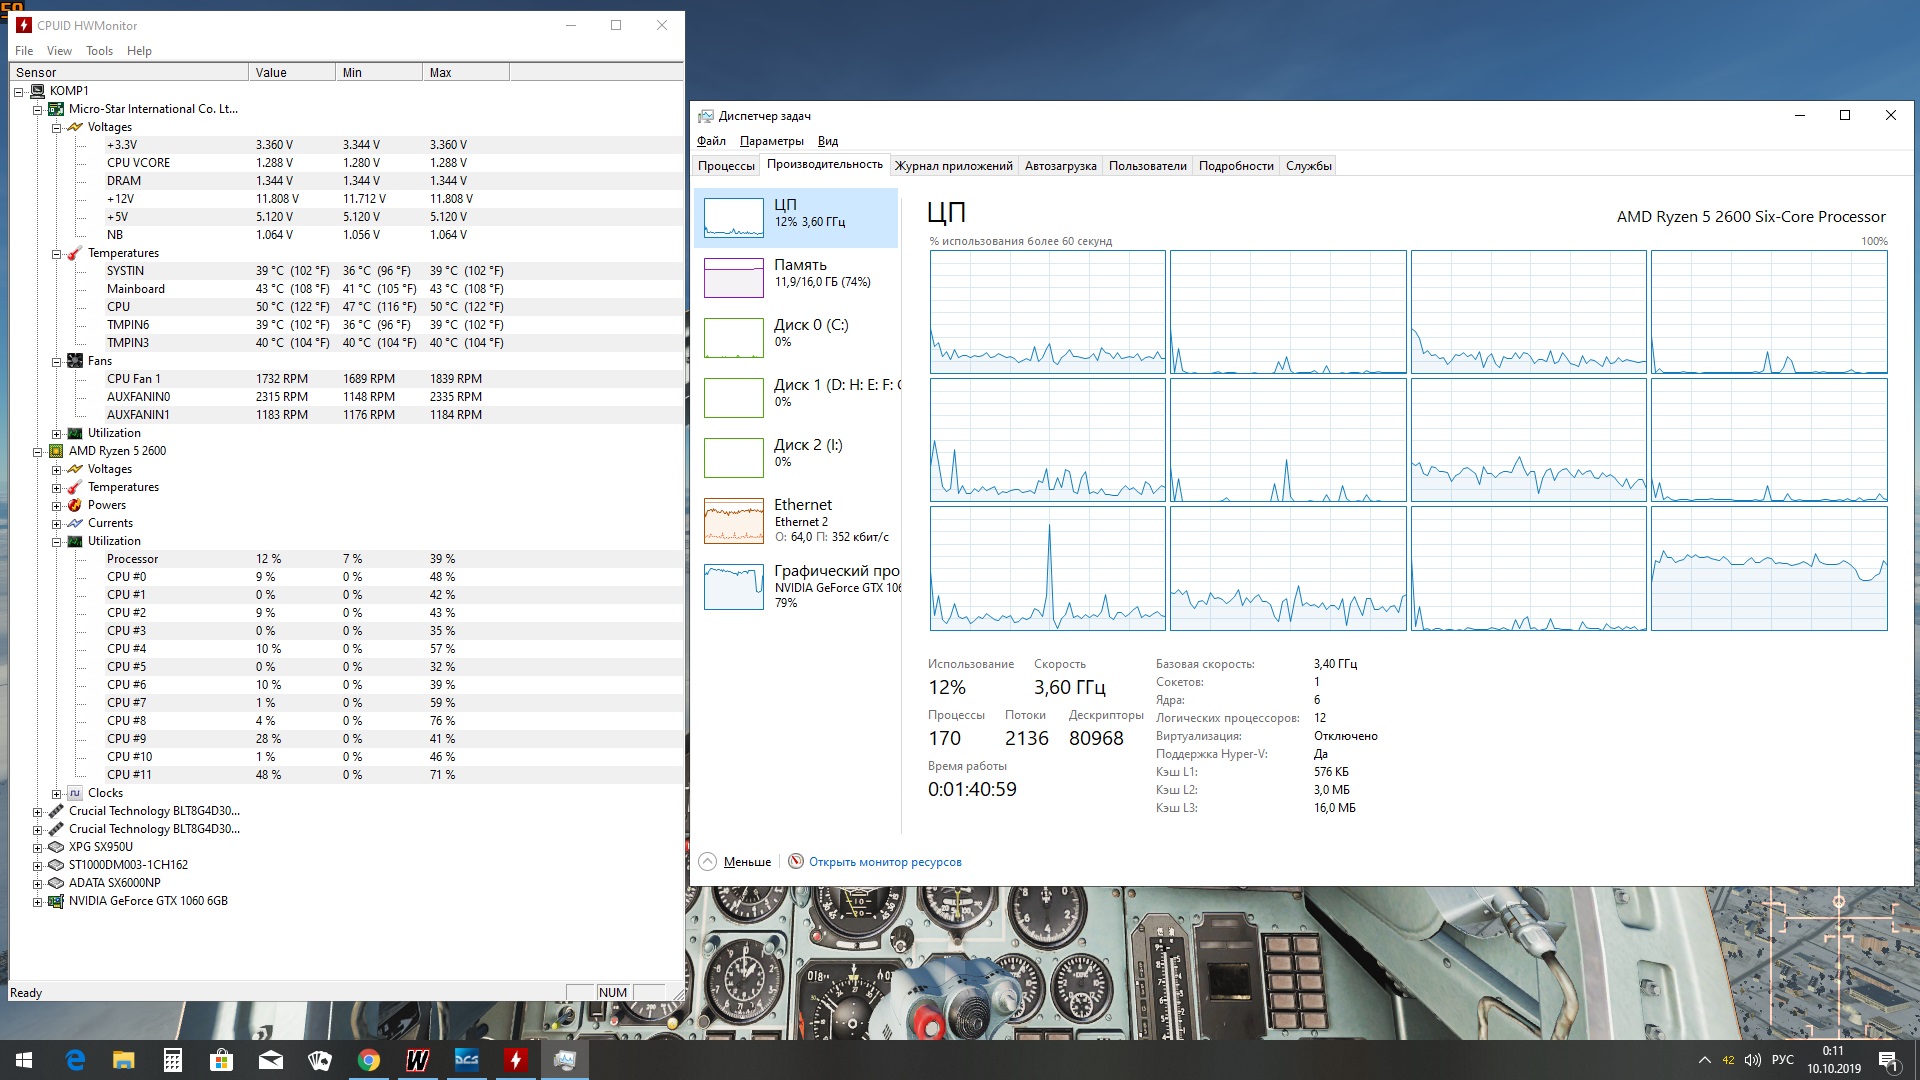Open the notification center icon
Screen dimensions: 1920x1080
point(1888,1060)
